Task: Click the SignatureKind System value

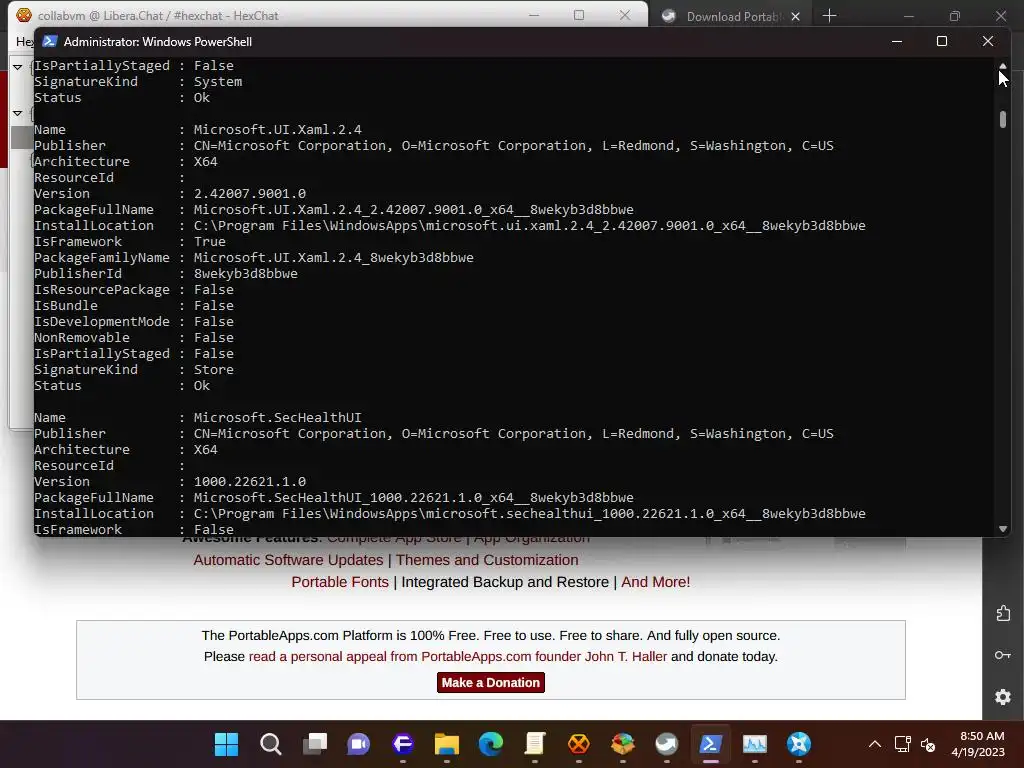Action: coord(217,82)
